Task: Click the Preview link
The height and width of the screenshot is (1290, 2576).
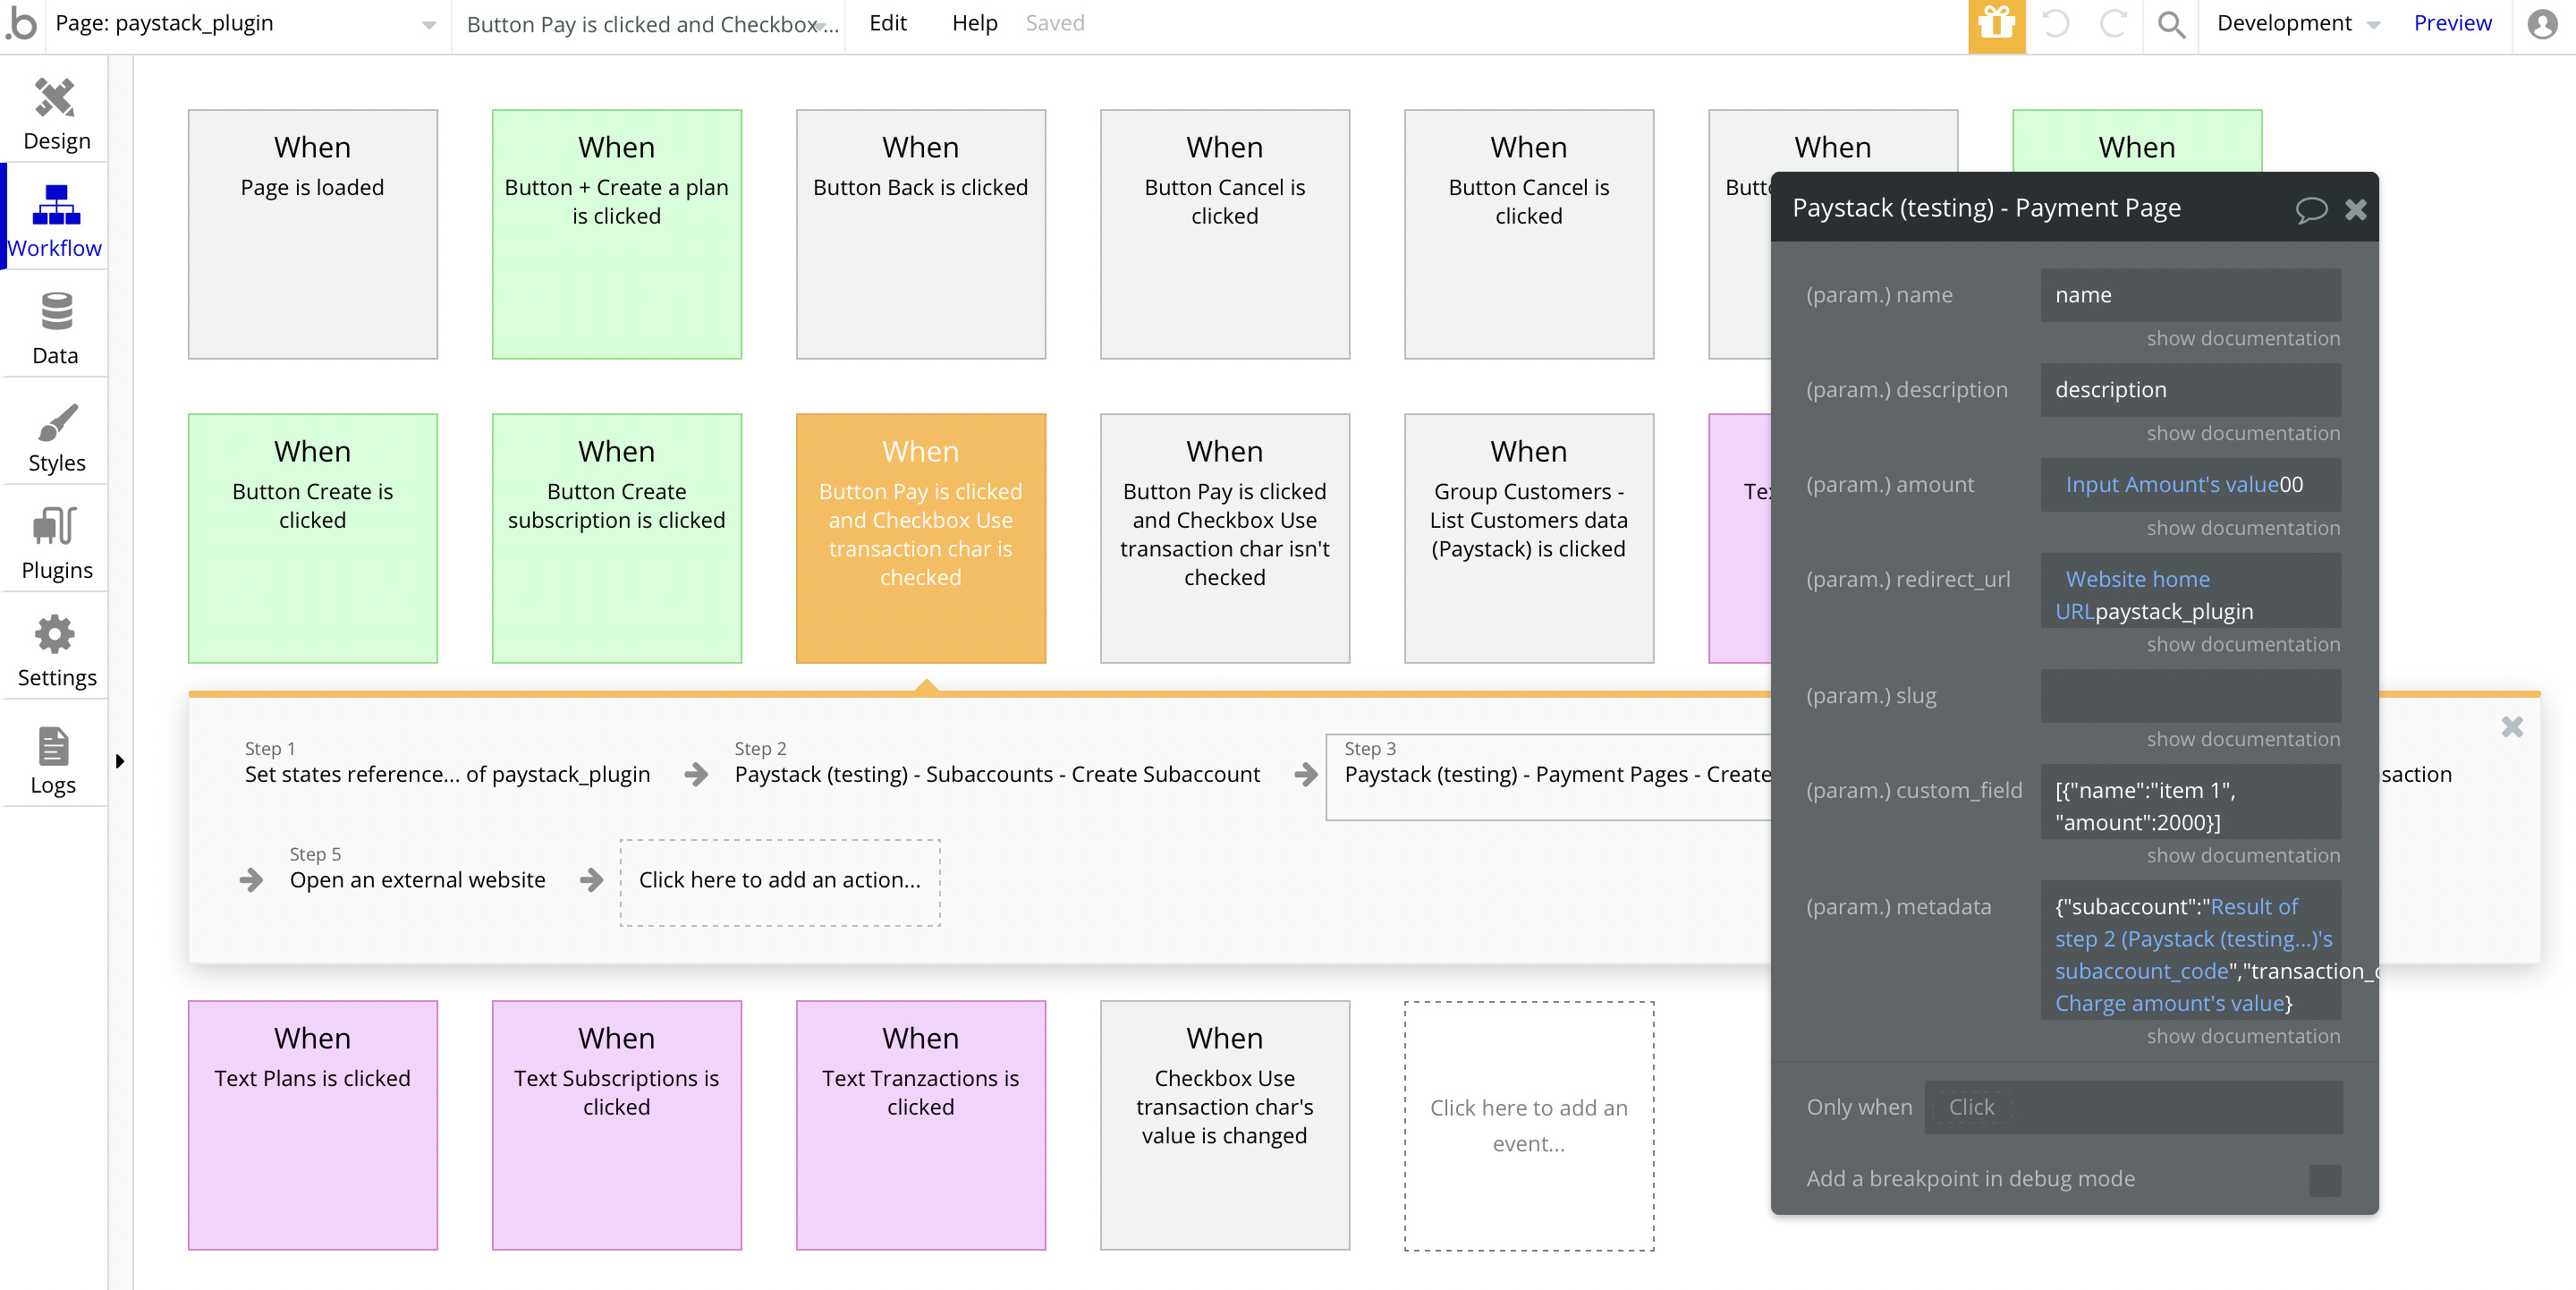Action: point(2452,23)
